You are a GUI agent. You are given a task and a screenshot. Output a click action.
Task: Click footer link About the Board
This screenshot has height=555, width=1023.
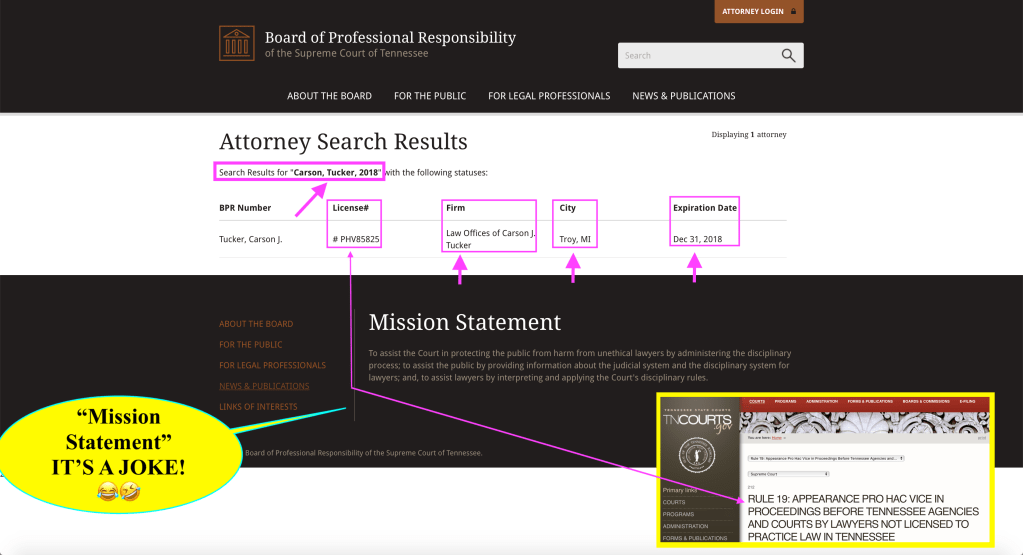256,323
